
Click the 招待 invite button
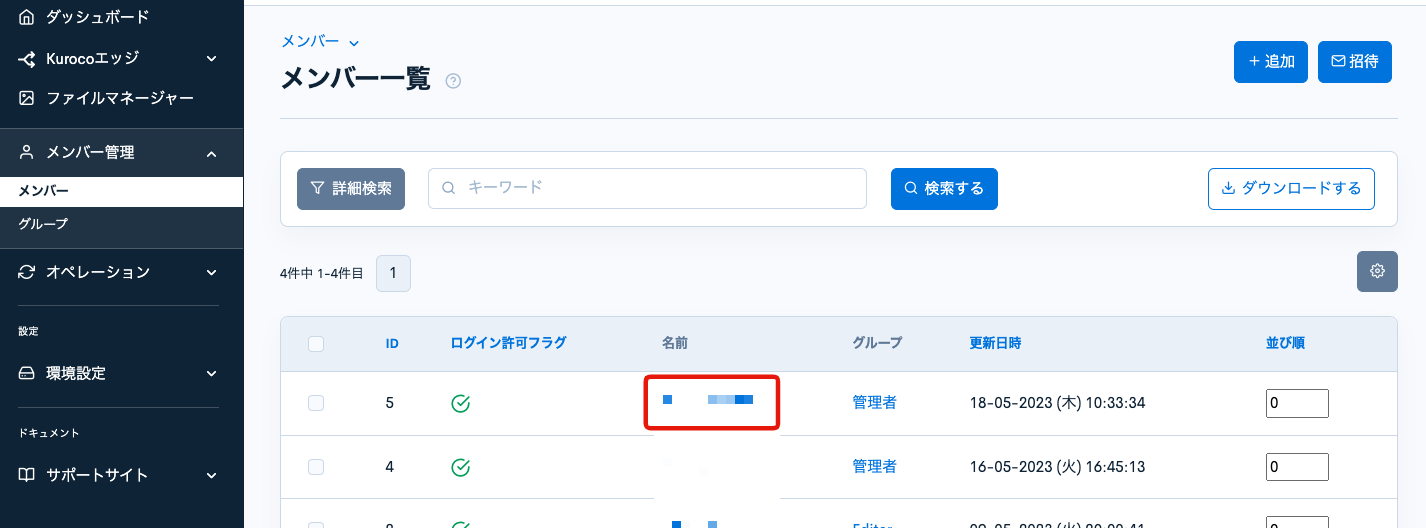coord(1355,62)
